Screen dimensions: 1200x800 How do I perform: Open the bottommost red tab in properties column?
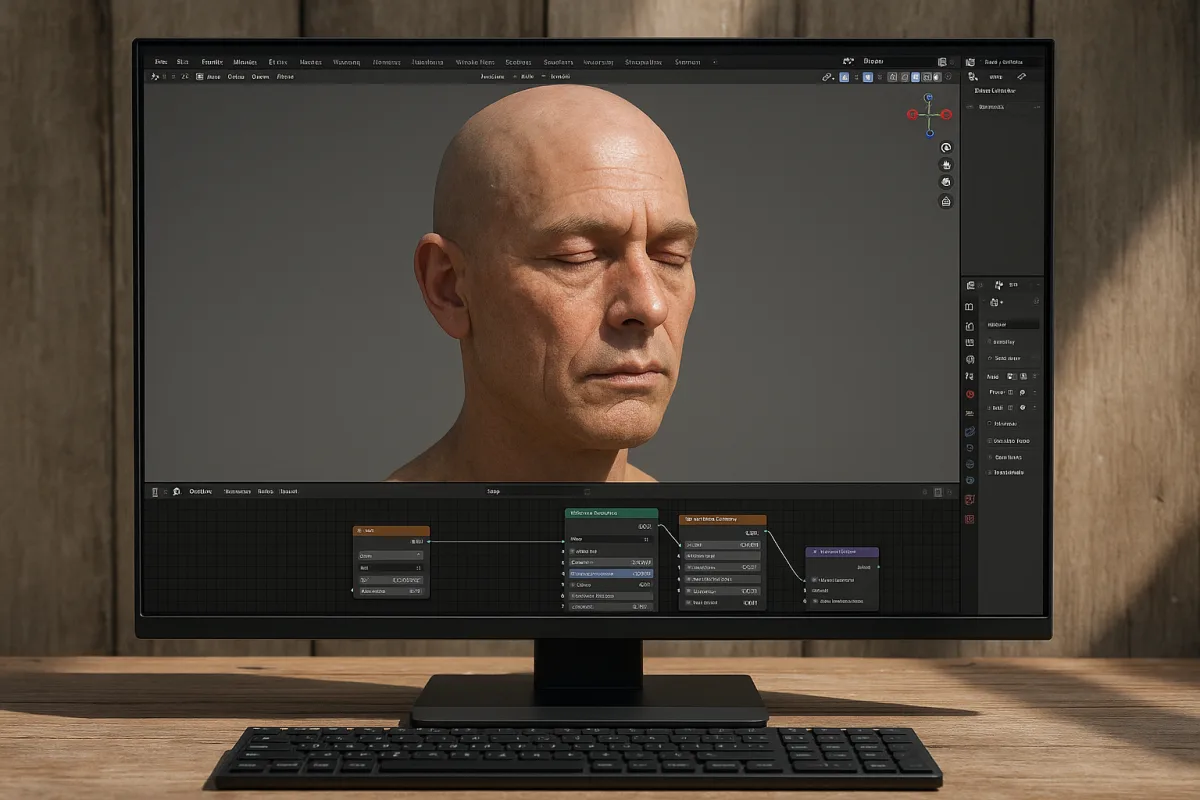coord(969,519)
